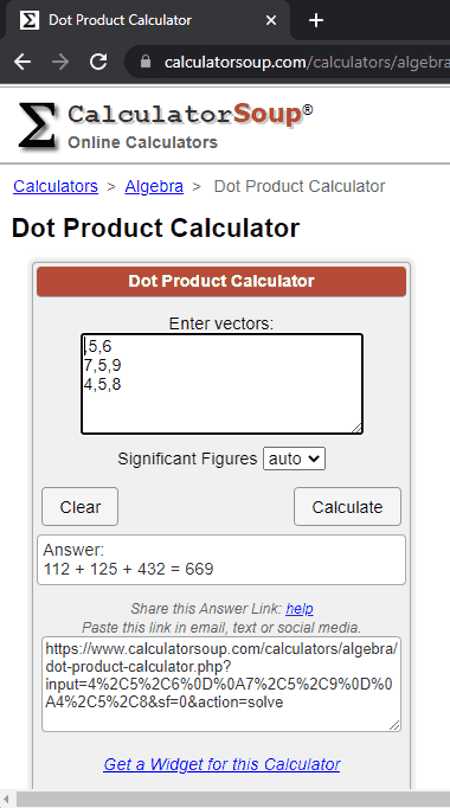Reload the page with refresh icon

click(x=98, y=62)
